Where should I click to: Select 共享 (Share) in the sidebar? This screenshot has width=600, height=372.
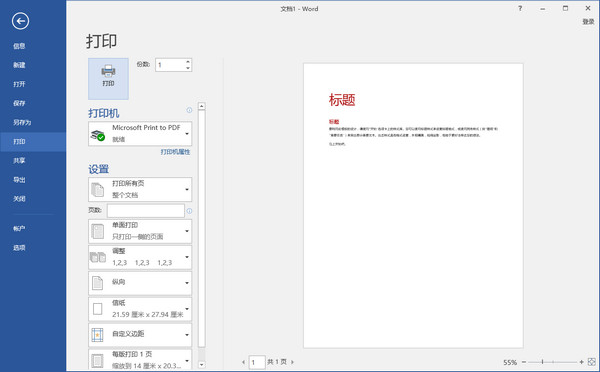[19, 161]
